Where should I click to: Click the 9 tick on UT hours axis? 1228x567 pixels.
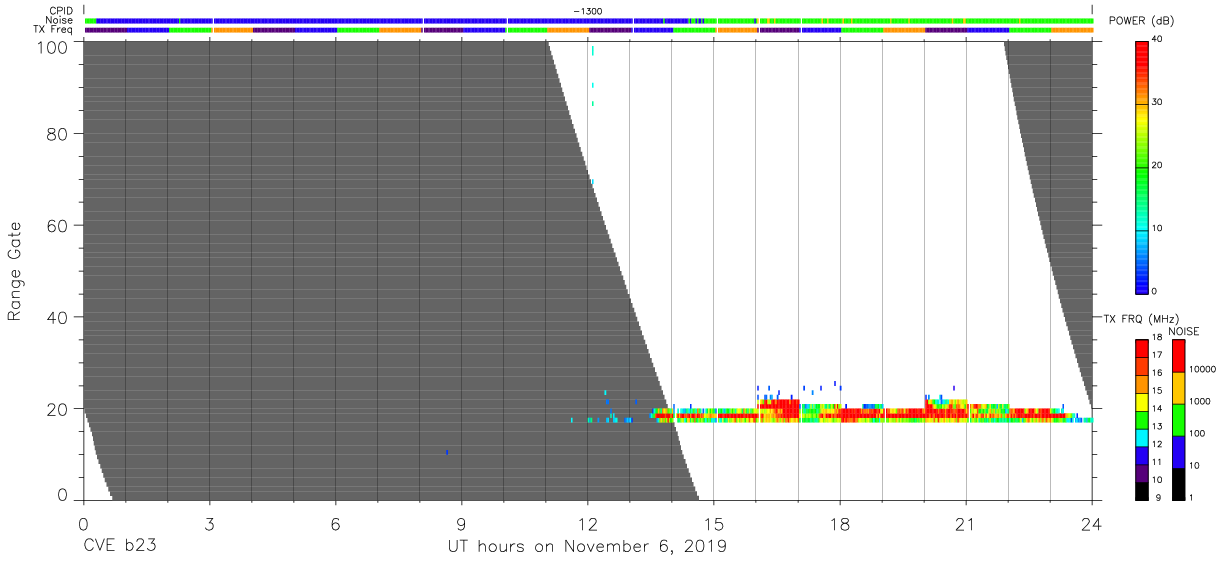pos(461,523)
